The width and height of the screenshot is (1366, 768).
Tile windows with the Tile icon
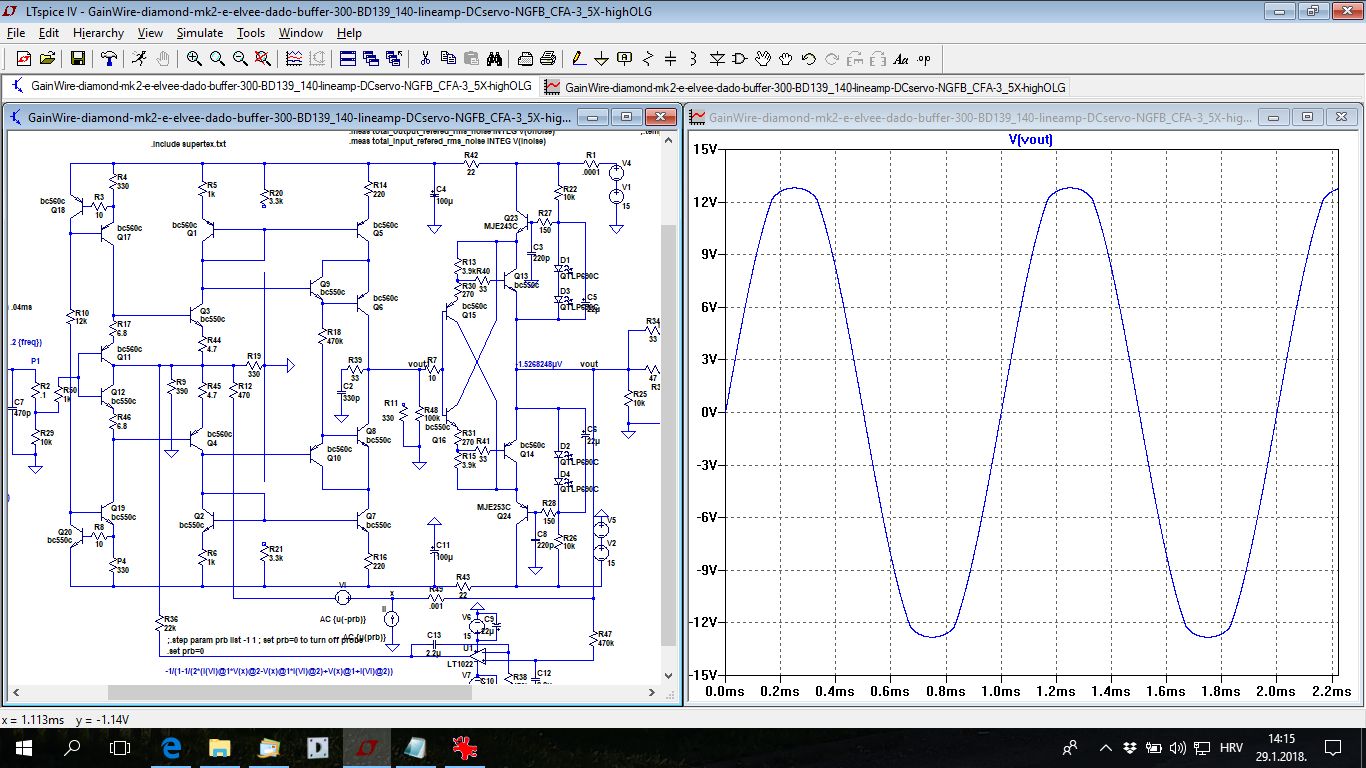[x=348, y=59]
